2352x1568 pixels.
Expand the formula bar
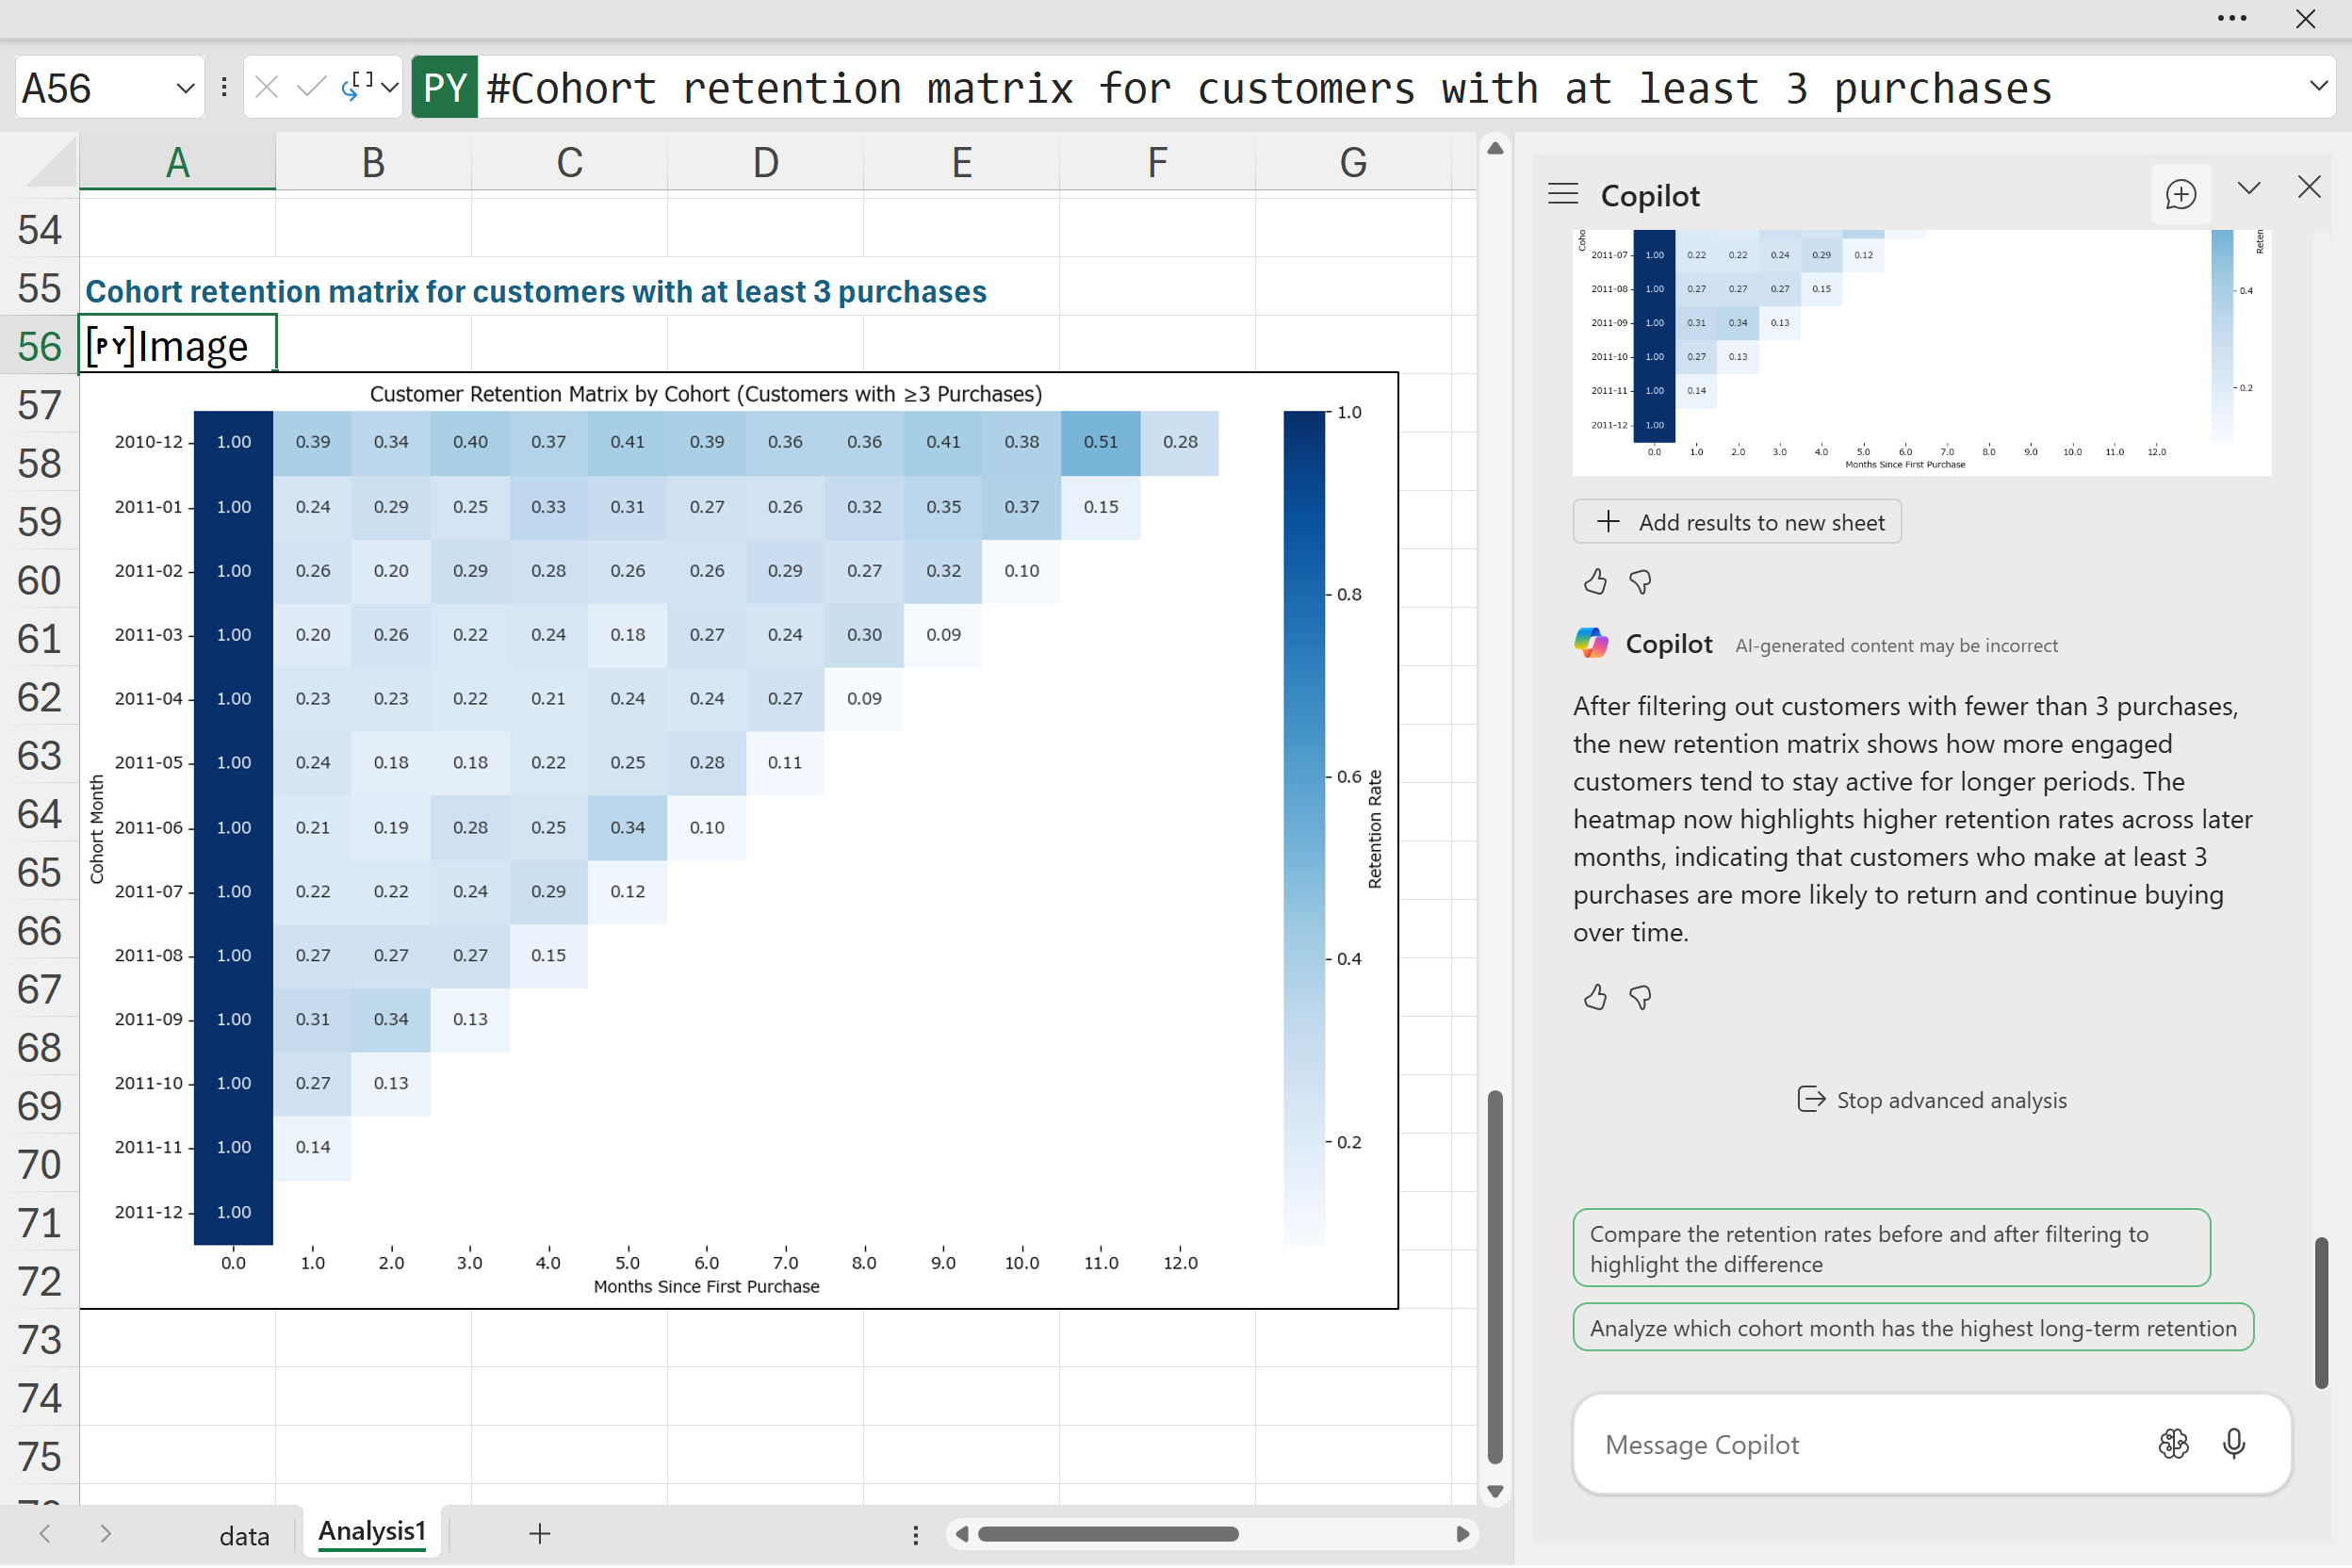point(2318,86)
